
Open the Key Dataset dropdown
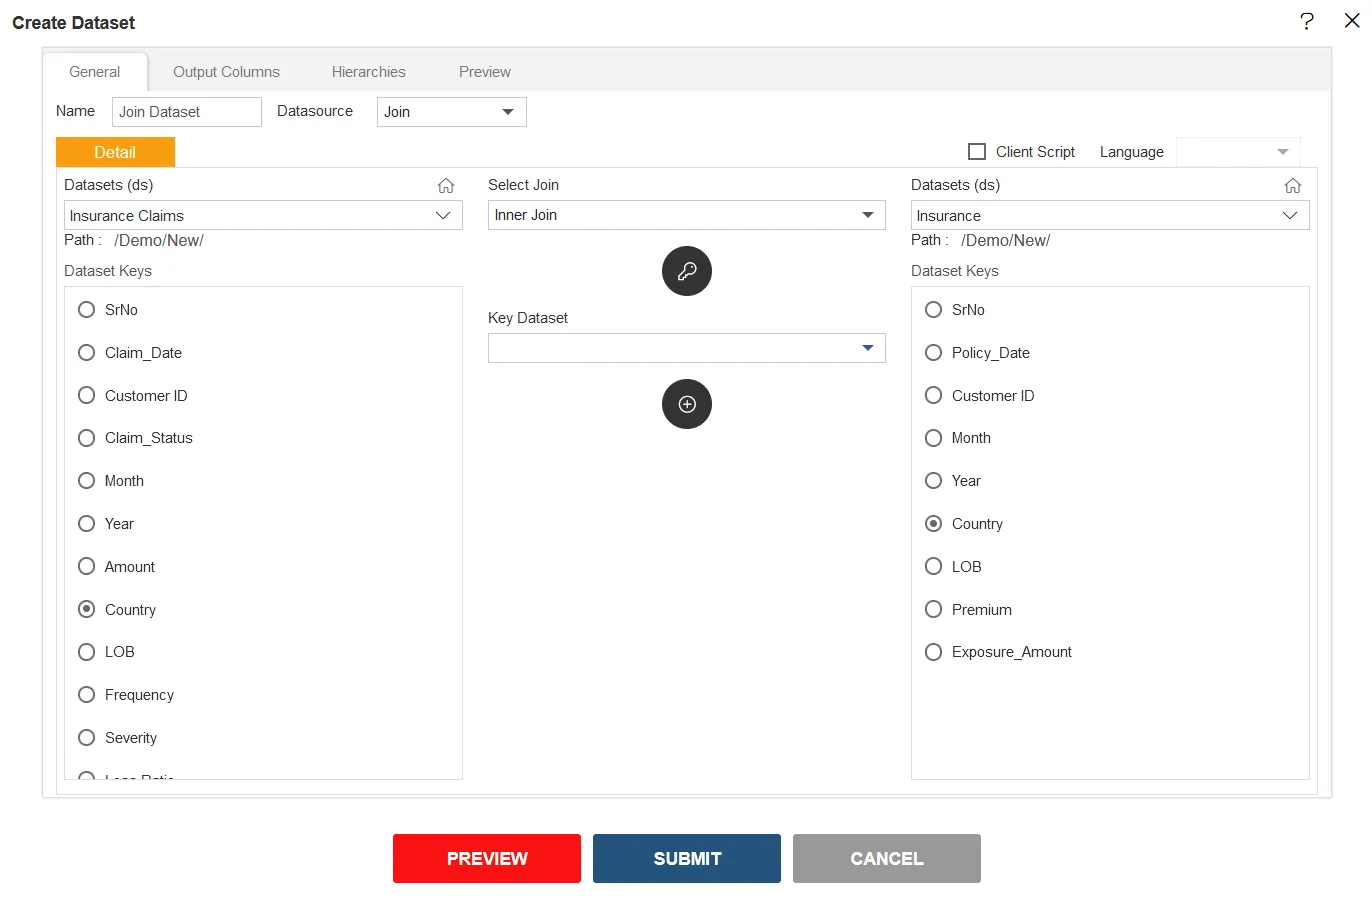click(687, 348)
